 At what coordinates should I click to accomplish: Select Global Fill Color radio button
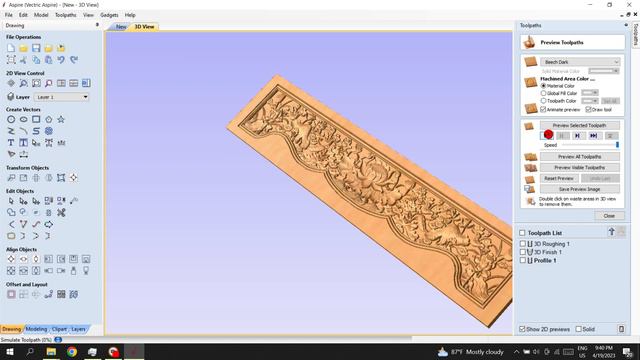point(543,93)
